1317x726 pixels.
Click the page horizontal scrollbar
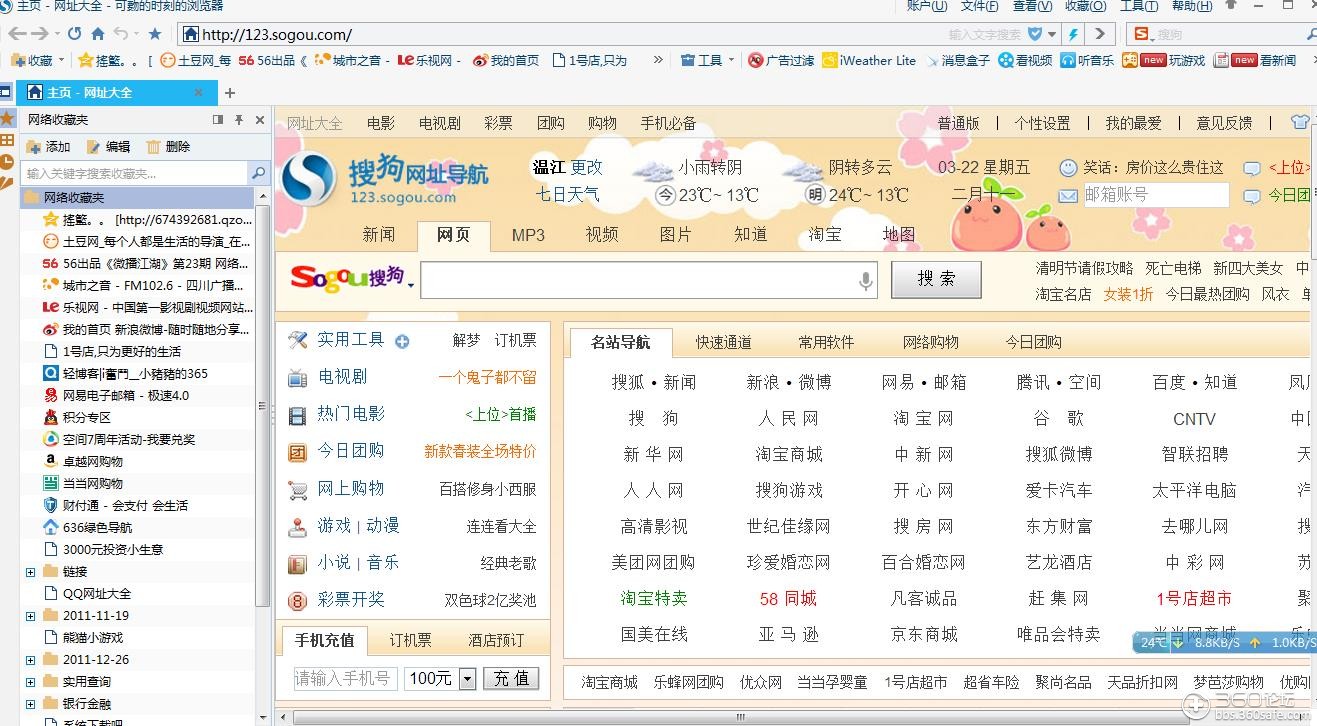[x=740, y=717]
